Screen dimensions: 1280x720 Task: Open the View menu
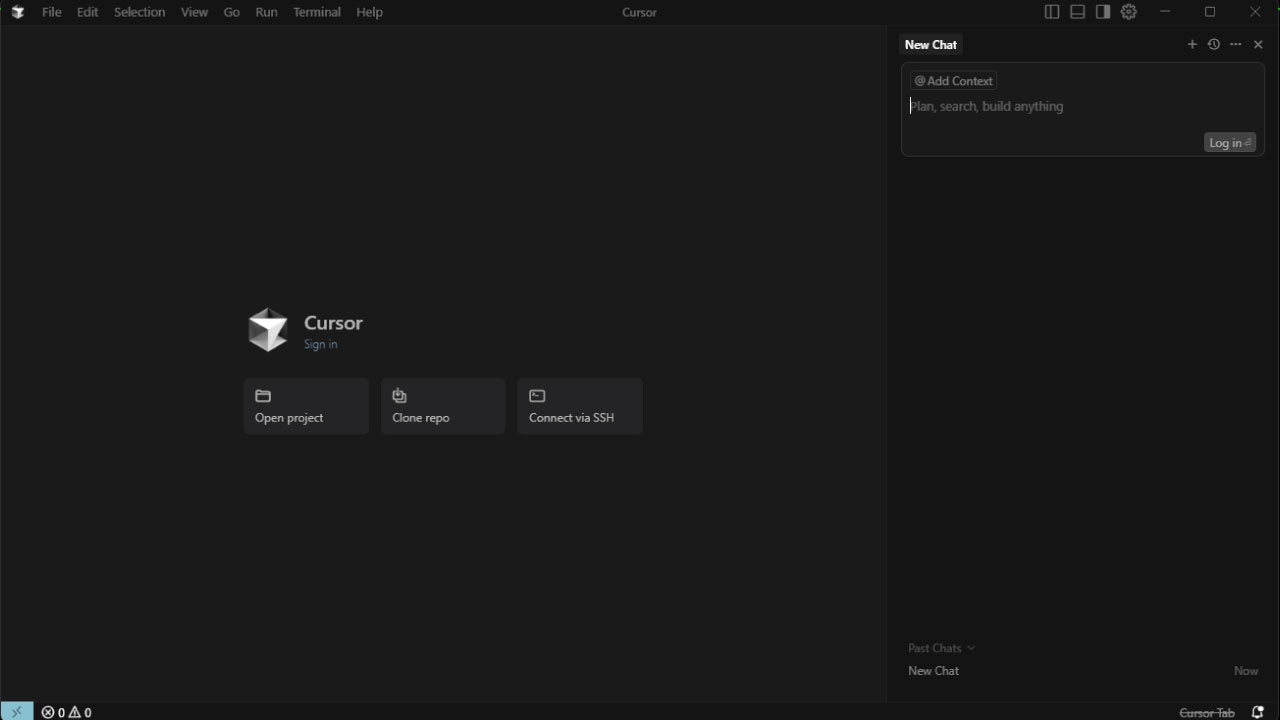194,12
